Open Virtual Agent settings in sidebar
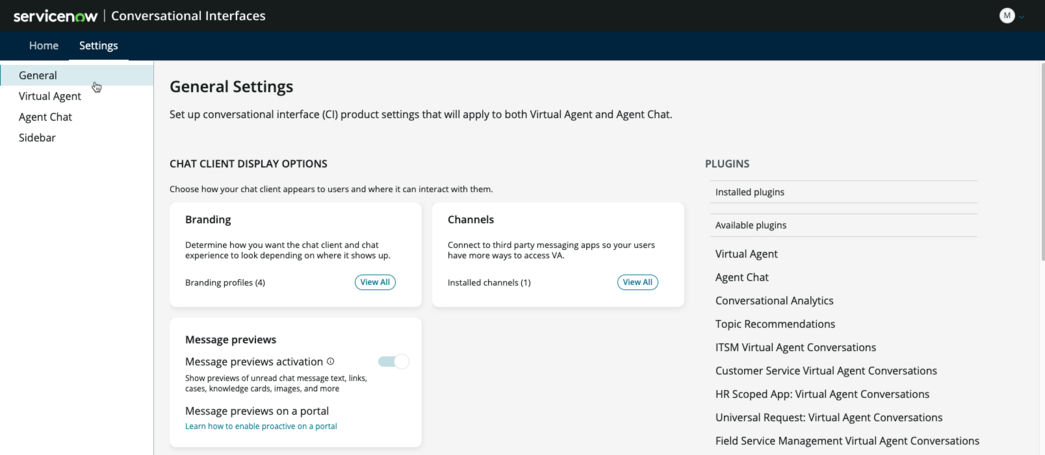This screenshot has width=1045, height=455. 50,96
